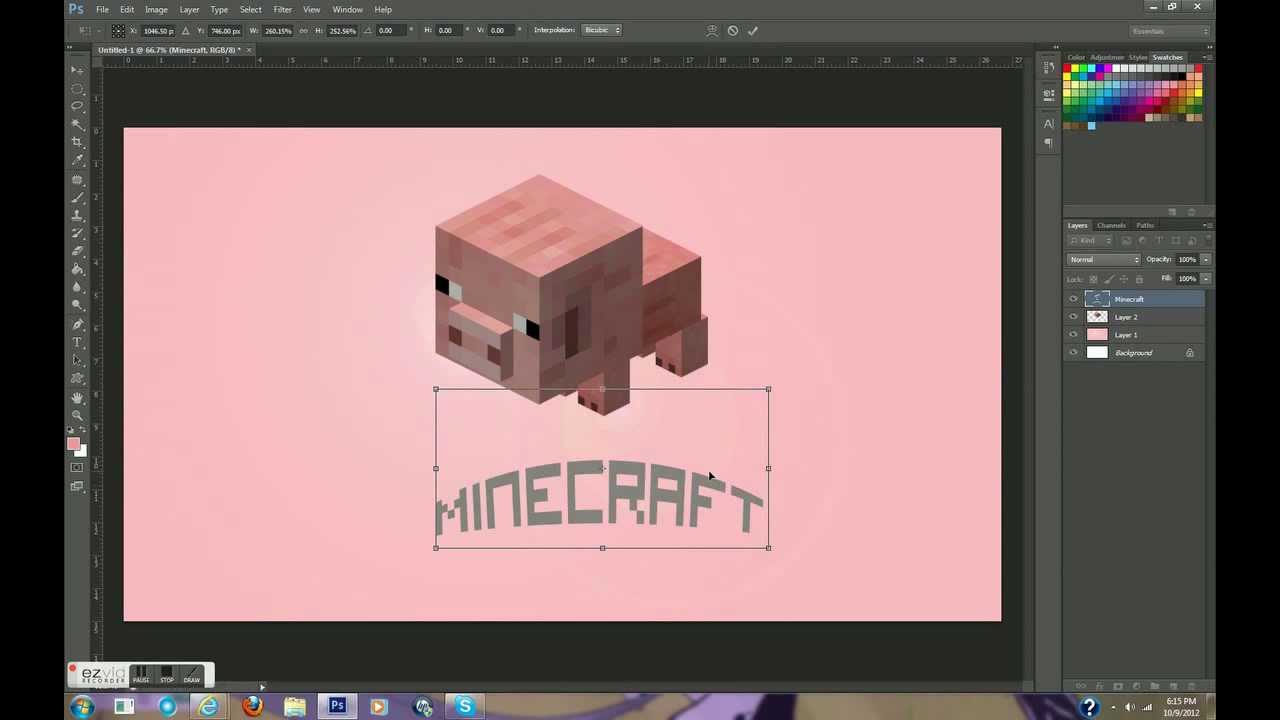The width and height of the screenshot is (1280, 720).
Task: Toggle Quick Mask mode
Action: [77, 467]
